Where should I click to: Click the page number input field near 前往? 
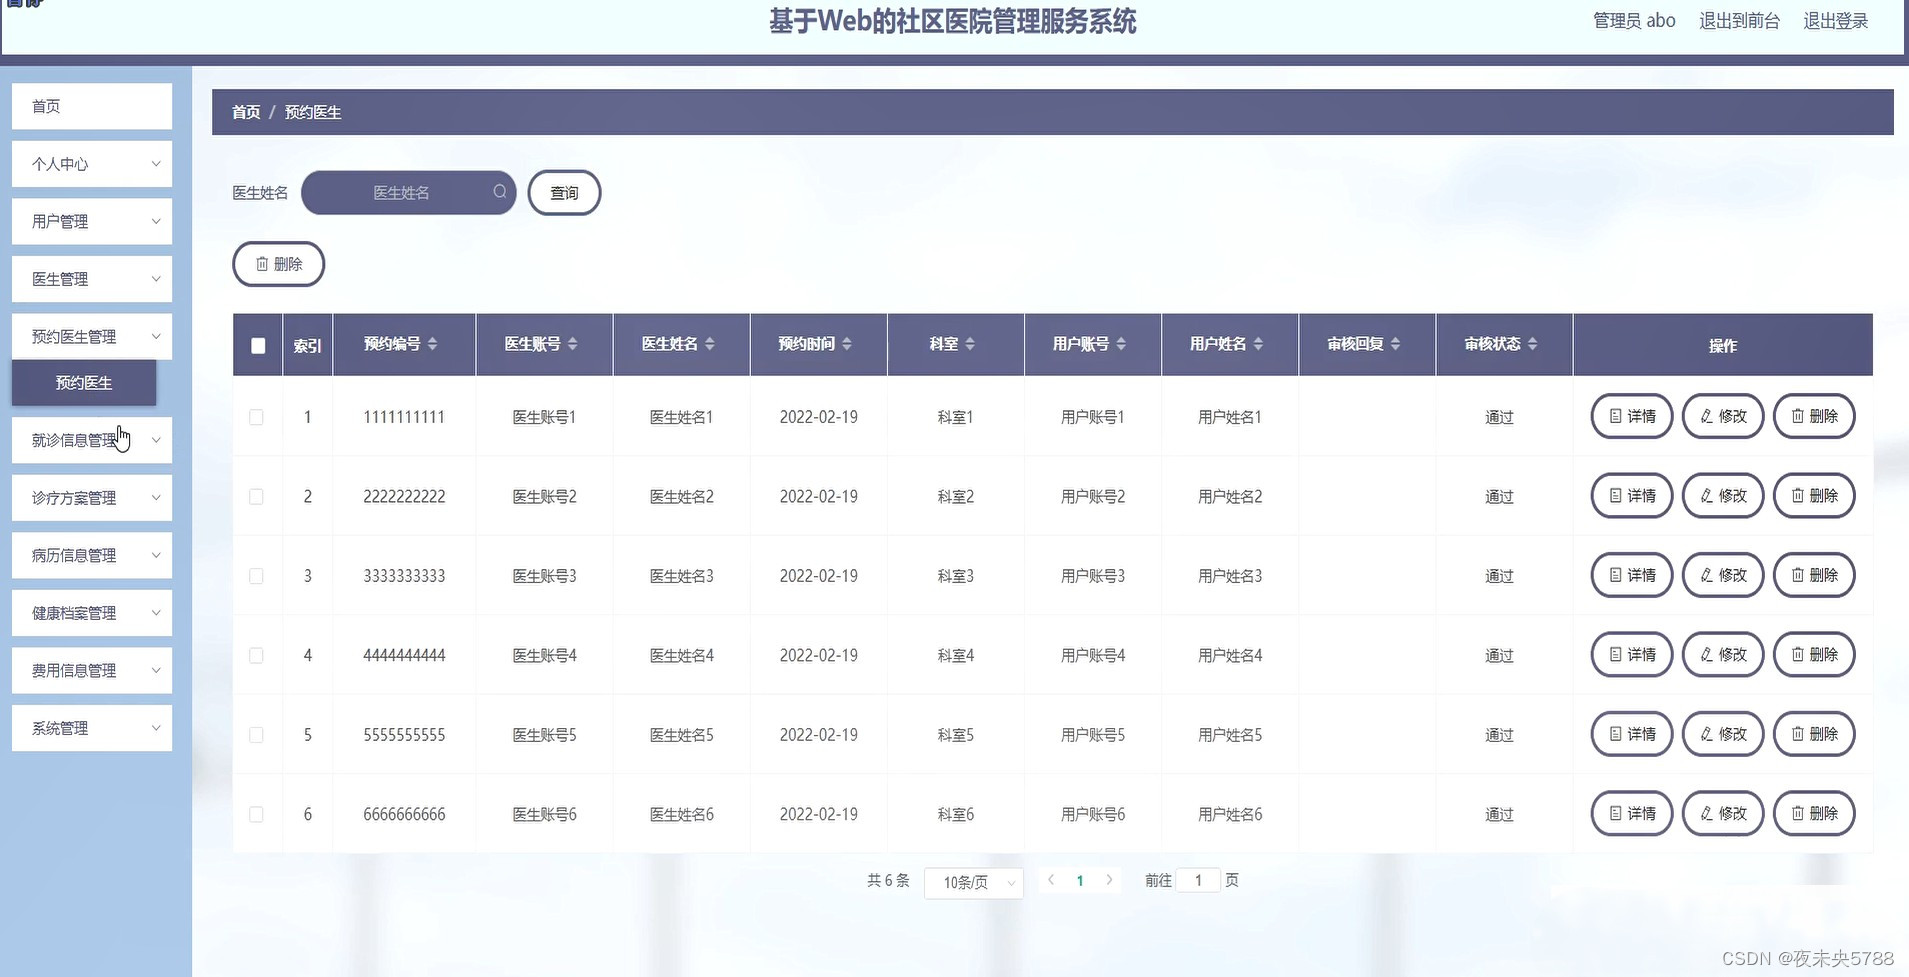coord(1197,880)
